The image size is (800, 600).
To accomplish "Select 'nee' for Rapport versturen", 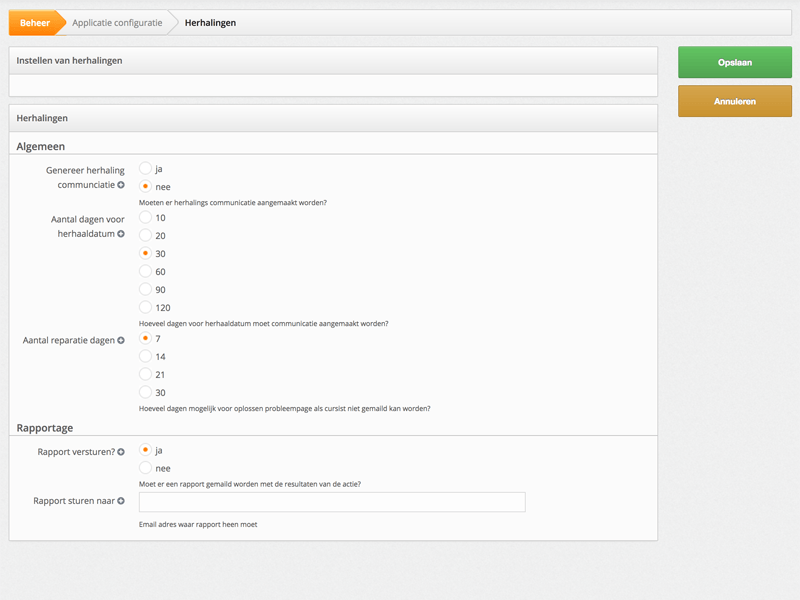I will tap(145, 468).
